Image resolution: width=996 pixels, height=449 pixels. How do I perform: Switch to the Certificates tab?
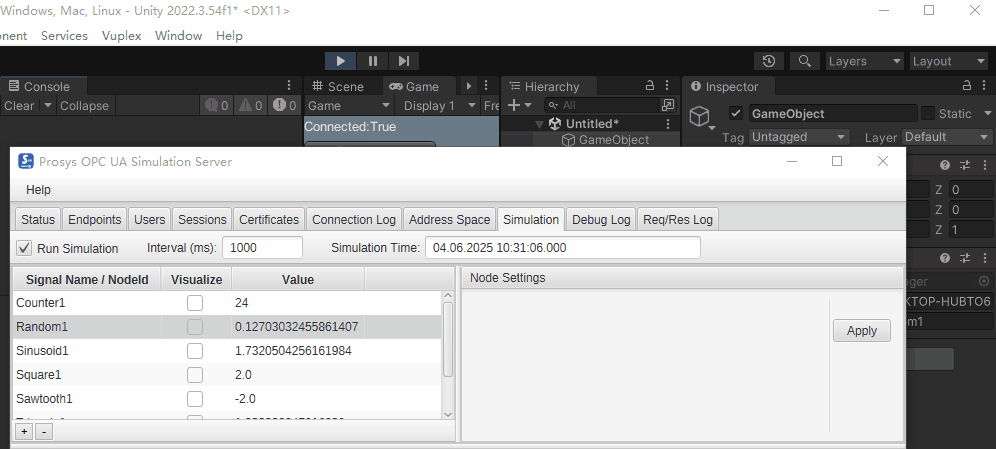[269, 219]
